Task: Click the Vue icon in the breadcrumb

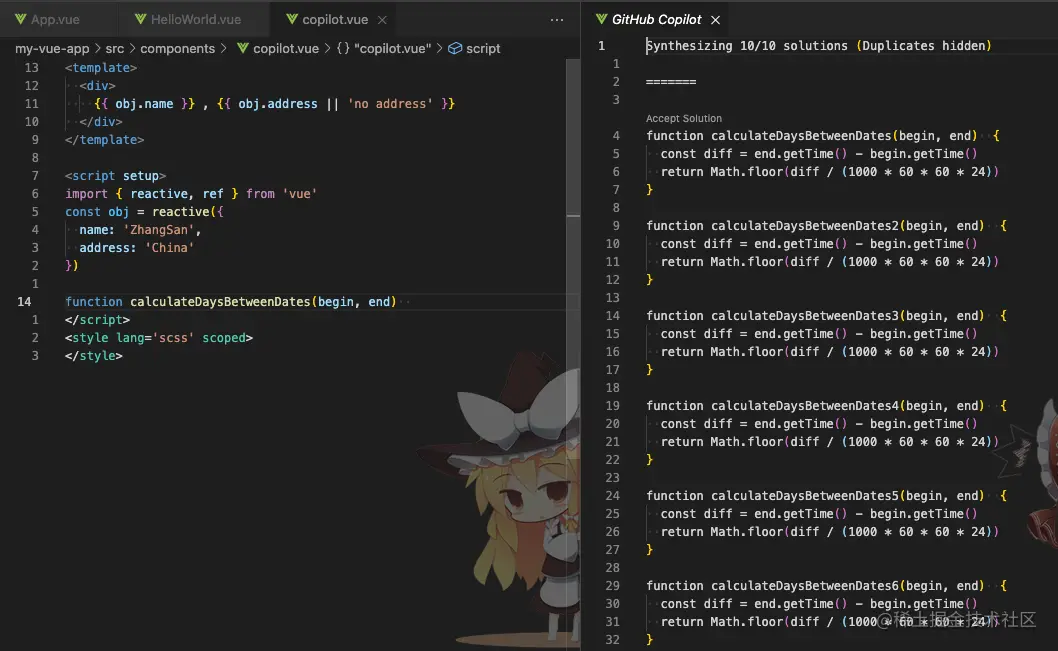Action: (242, 49)
